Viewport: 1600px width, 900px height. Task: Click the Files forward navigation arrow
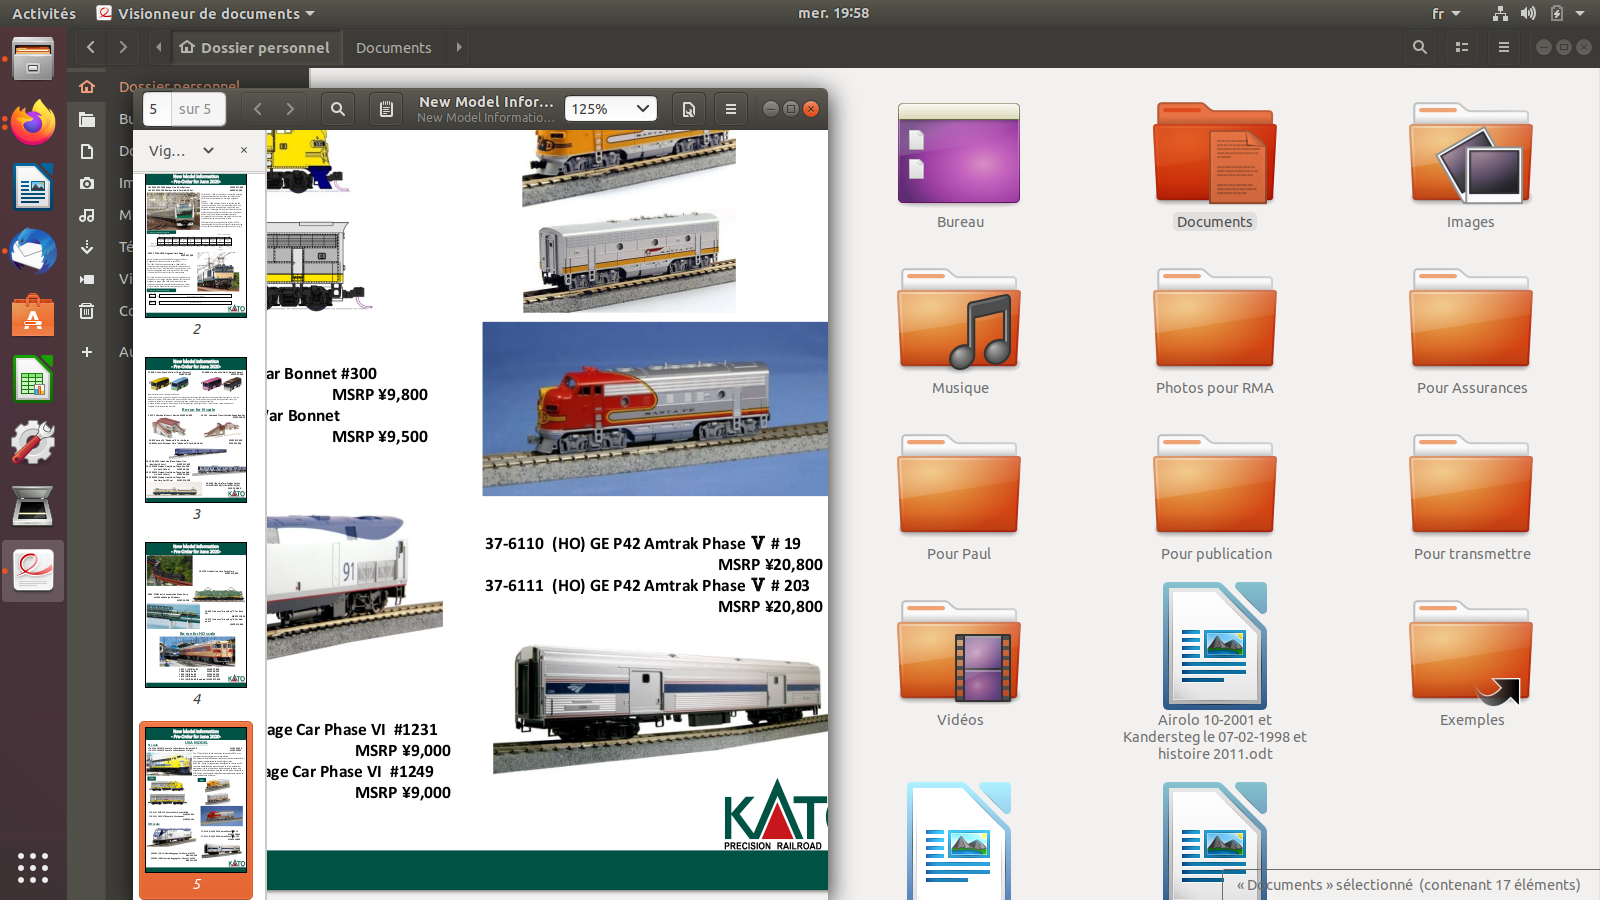(123, 47)
